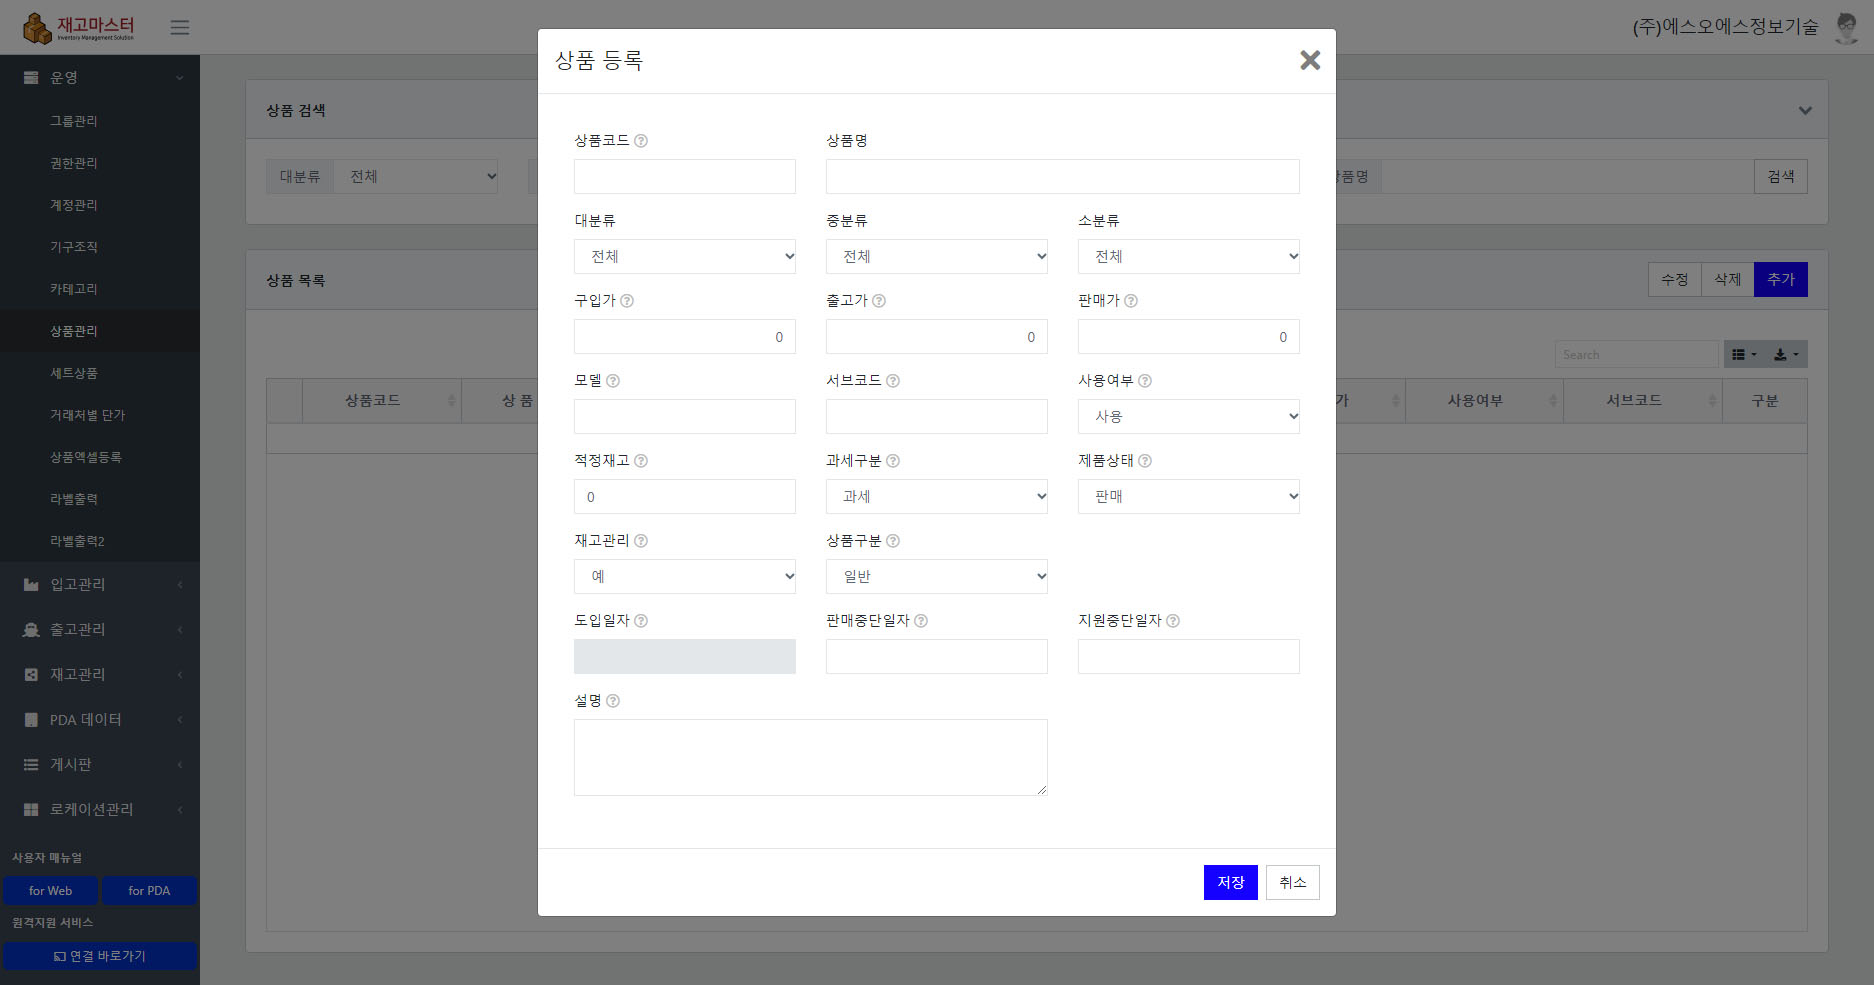Screen dimensions: 1874x985
Task: Click the help icon next to 판매가
Action: 1131,301
